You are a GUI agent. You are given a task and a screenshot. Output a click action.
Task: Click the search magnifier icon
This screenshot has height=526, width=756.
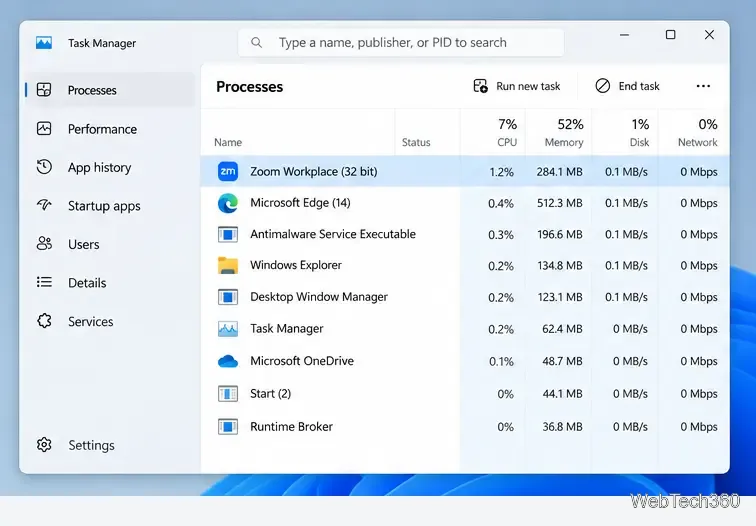pos(256,43)
